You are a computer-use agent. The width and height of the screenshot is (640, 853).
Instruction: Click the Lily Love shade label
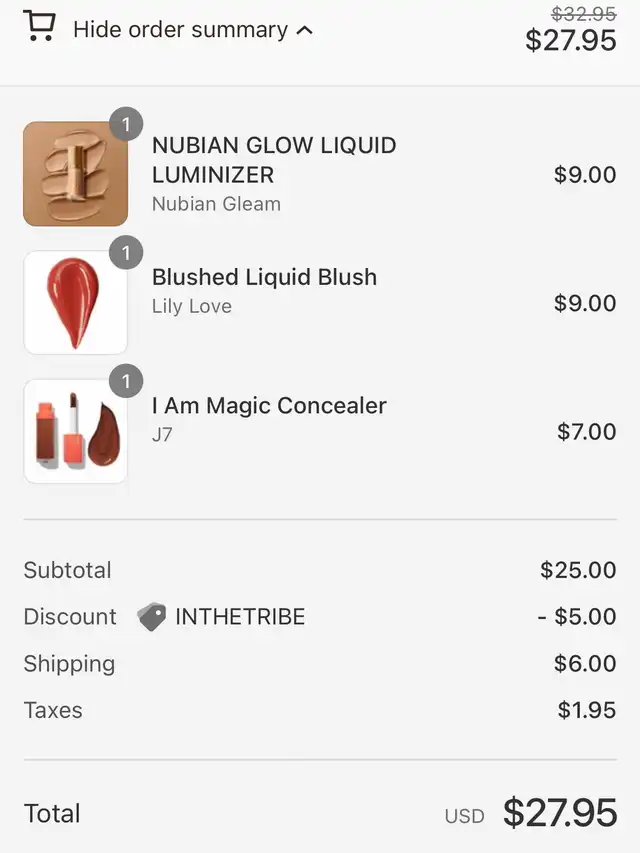tap(192, 307)
